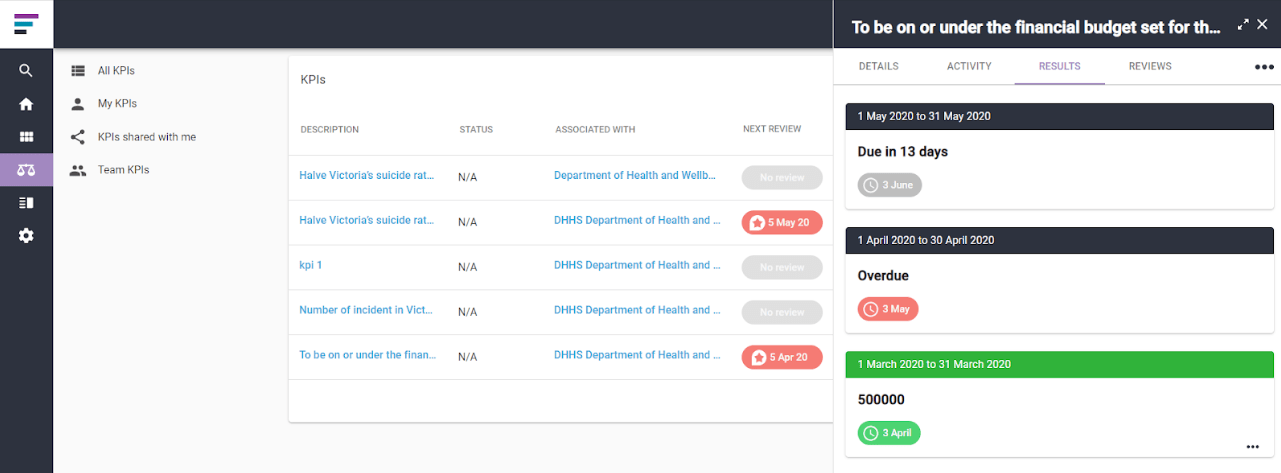Screen dimensions: 1281x473
Task: Go to home via sidebar house icon
Action: coord(26,104)
